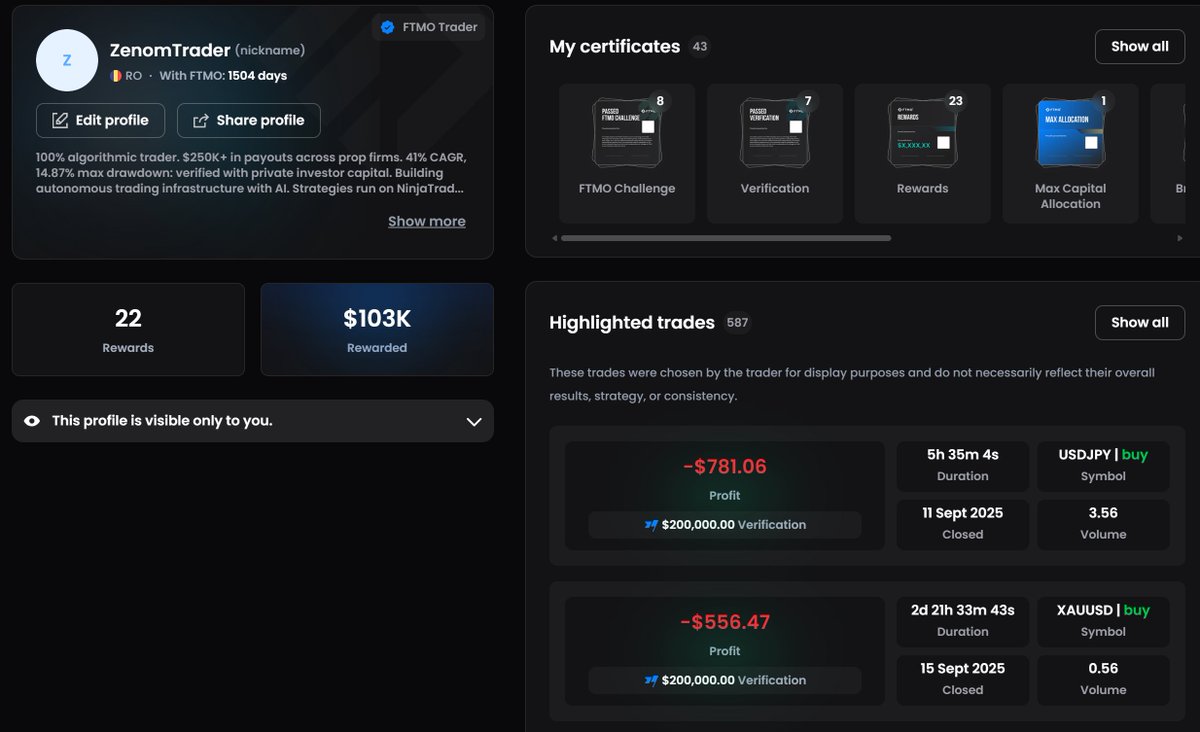This screenshot has width=1200, height=732.
Task: Open Edit profile
Action: pos(100,120)
